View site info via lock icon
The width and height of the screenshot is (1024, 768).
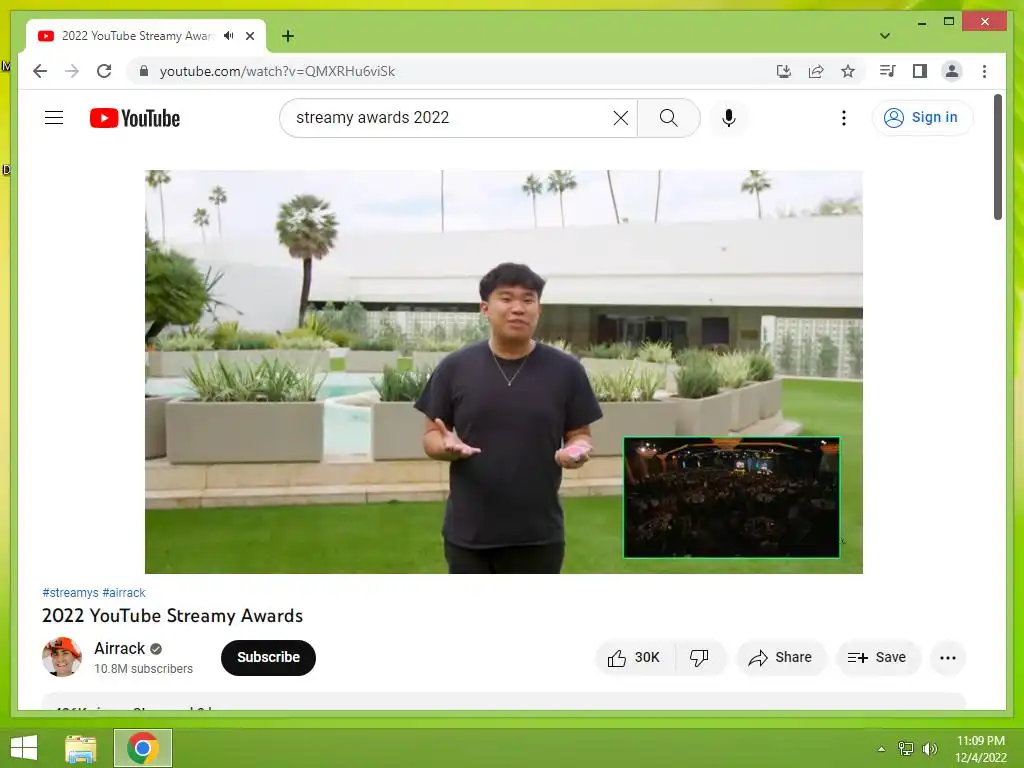coord(144,71)
